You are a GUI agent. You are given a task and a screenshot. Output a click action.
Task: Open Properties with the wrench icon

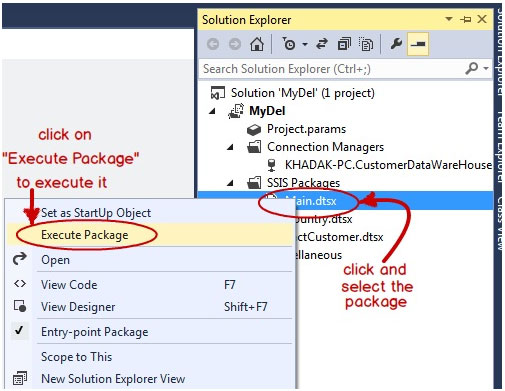pos(396,44)
